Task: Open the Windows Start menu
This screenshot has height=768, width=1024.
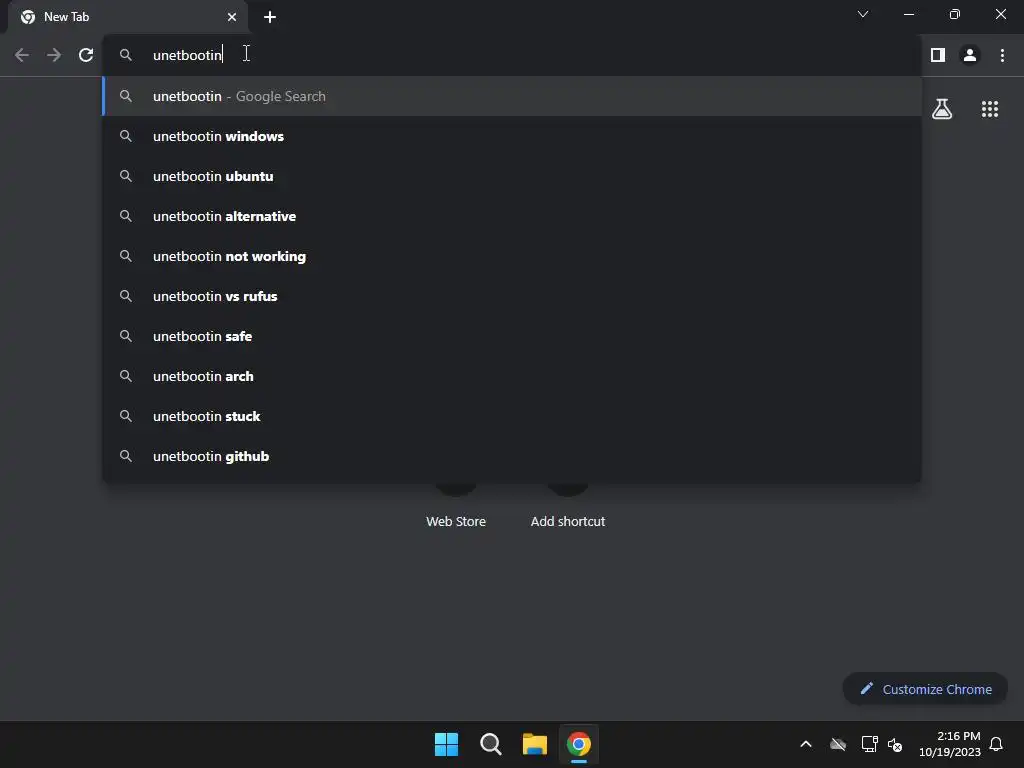Action: [446, 744]
